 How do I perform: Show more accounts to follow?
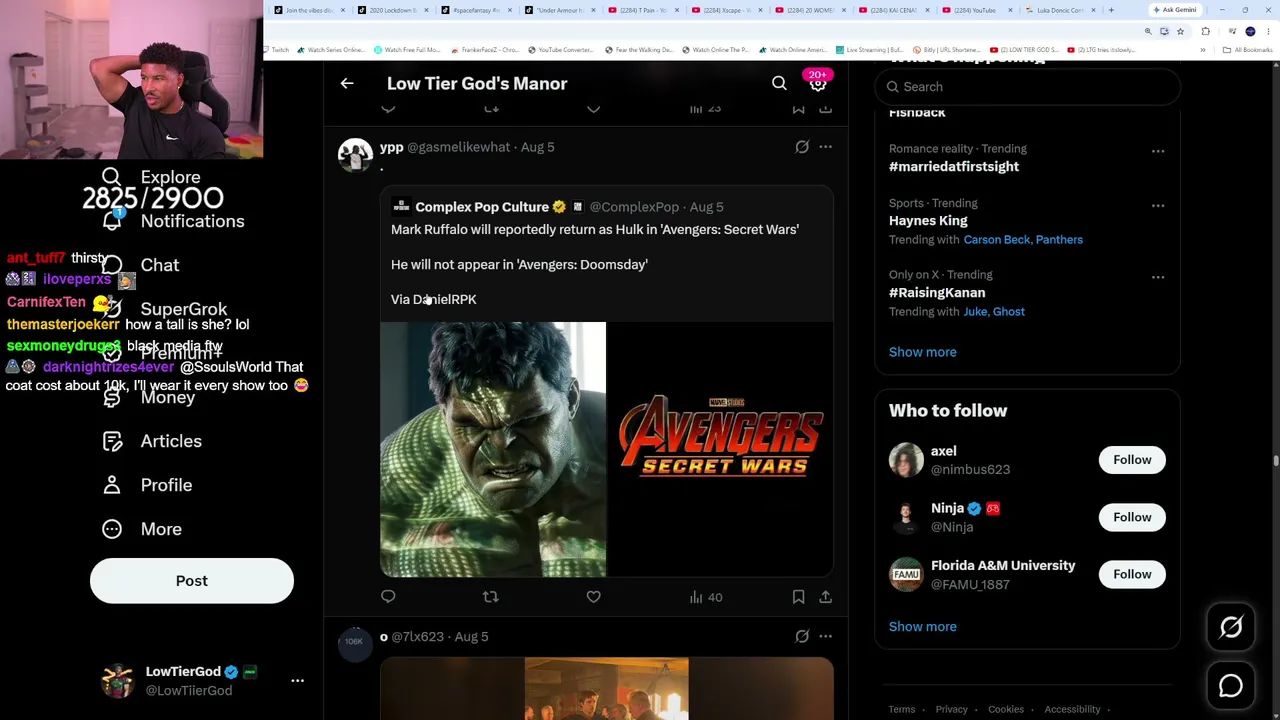pos(923,627)
